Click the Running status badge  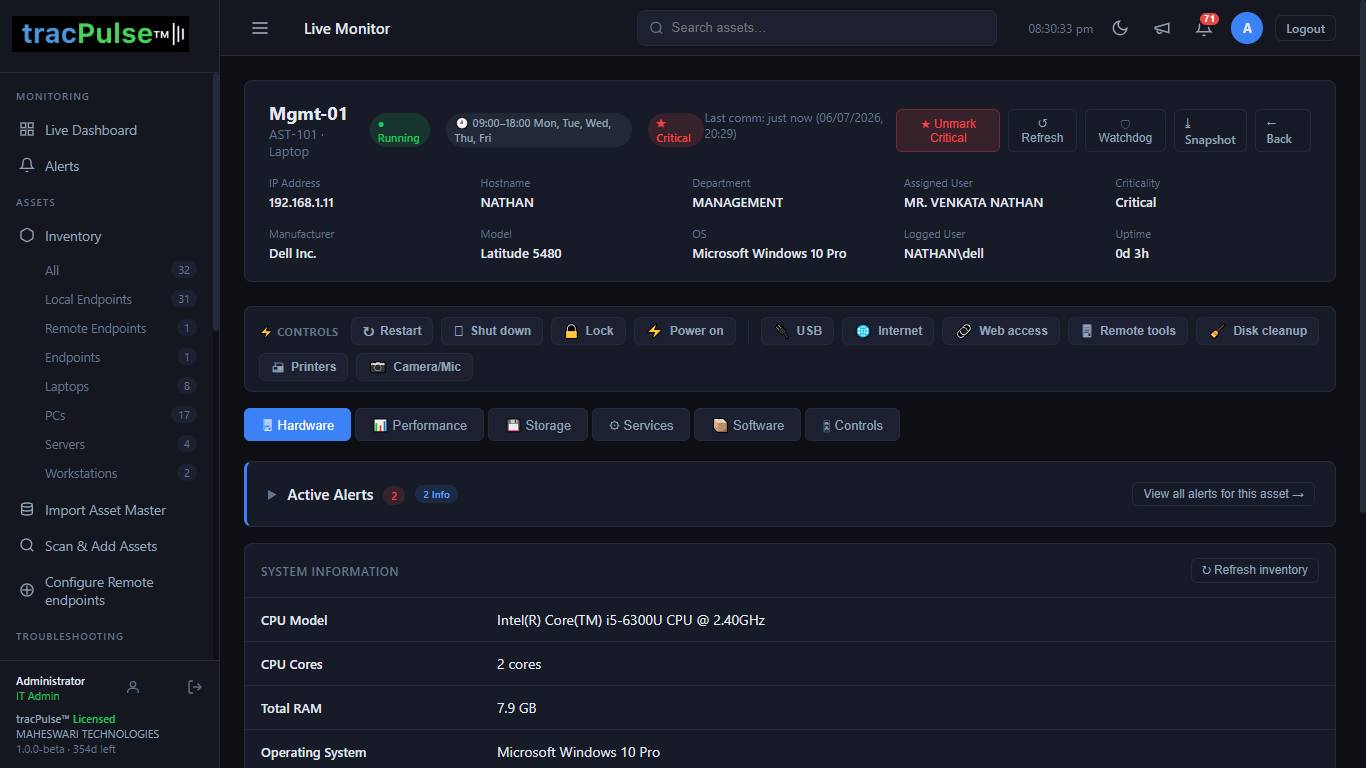tap(399, 131)
